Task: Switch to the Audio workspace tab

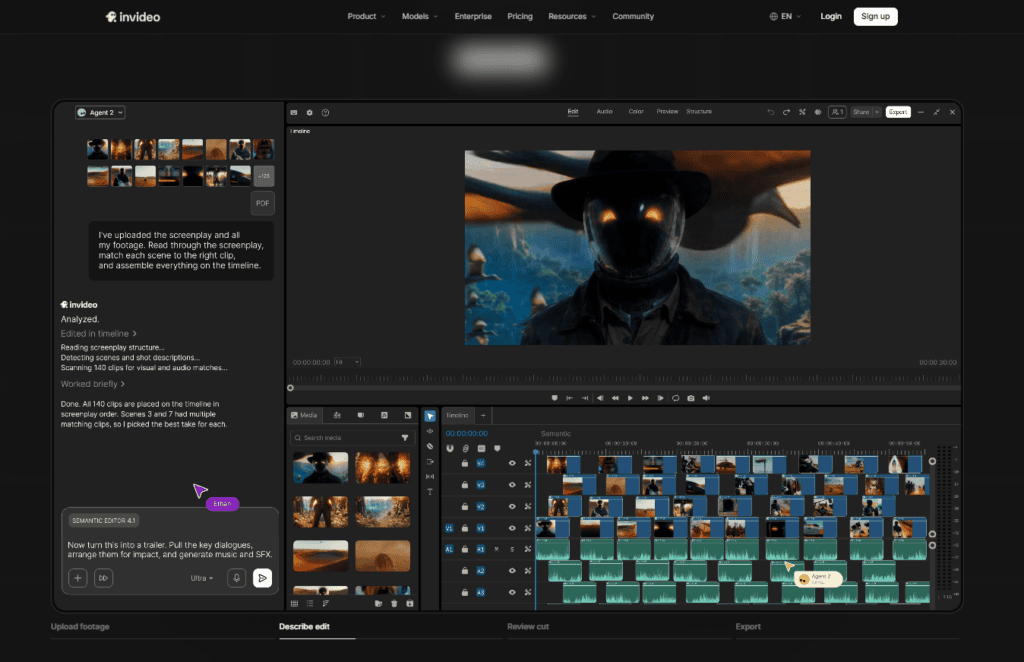Action: 605,112
